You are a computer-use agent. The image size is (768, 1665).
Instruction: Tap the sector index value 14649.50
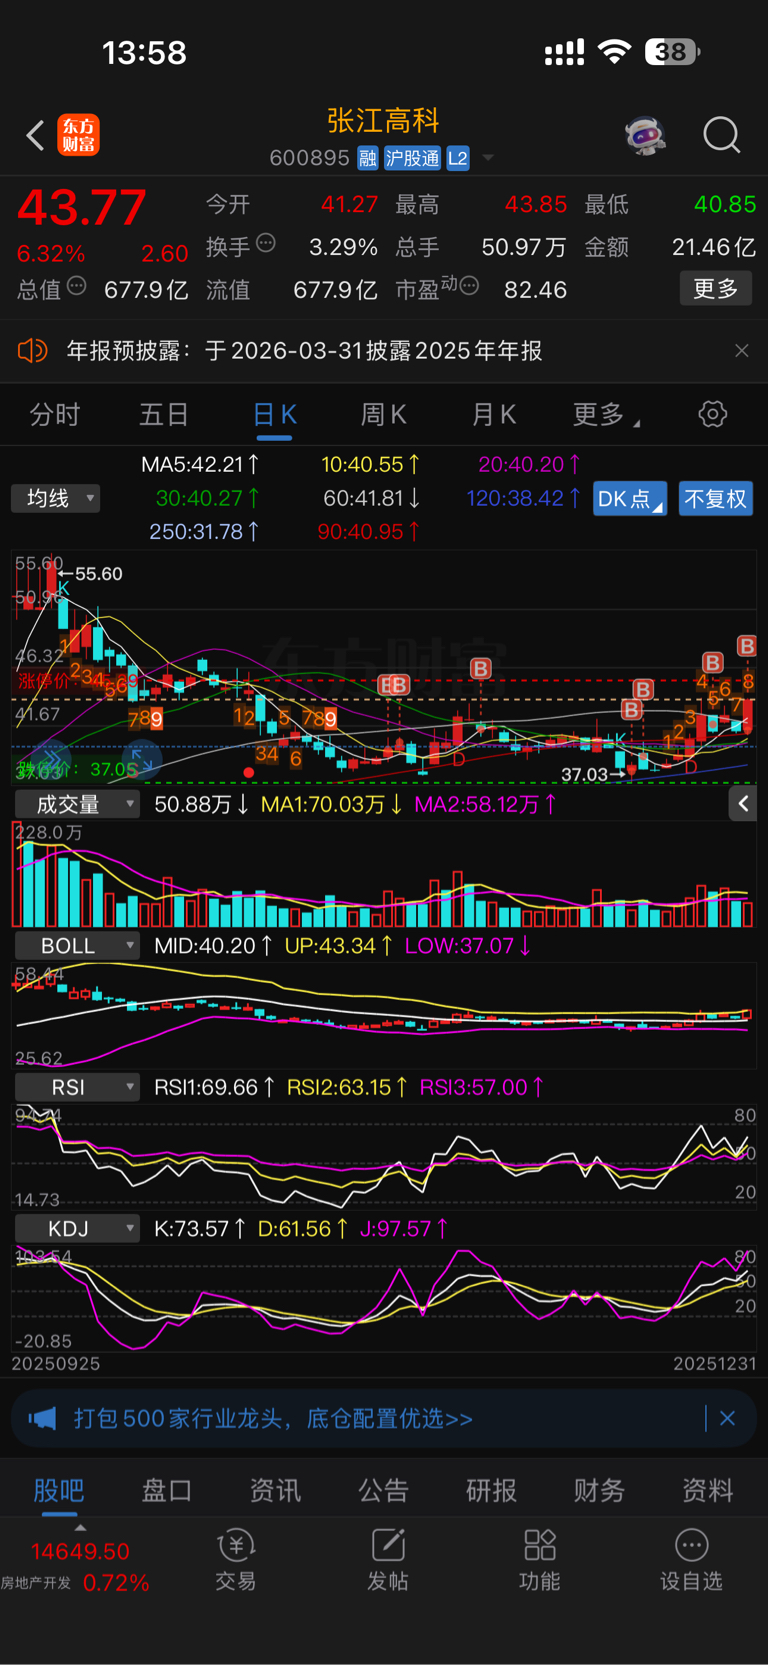click(80, 1552)
